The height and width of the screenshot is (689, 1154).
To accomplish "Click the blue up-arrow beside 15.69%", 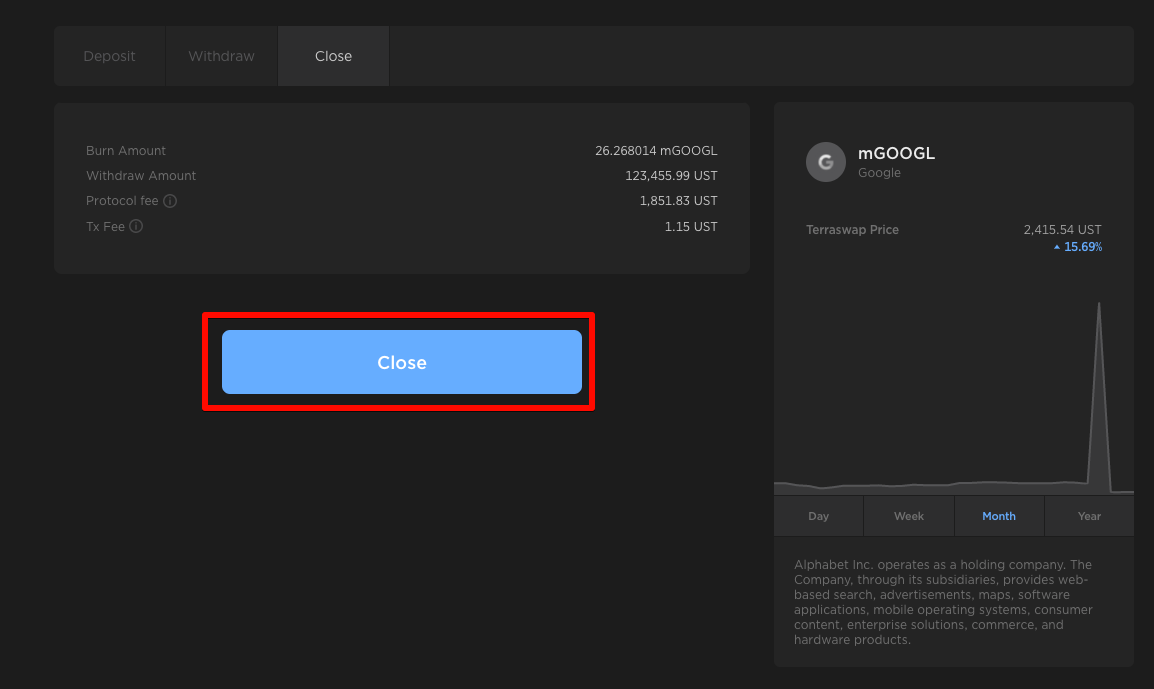I will (1057, 247).
